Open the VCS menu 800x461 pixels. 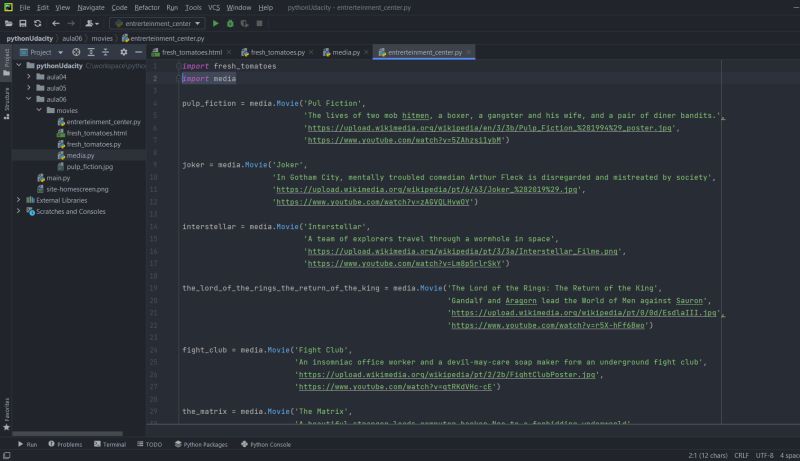coord(214,8)
